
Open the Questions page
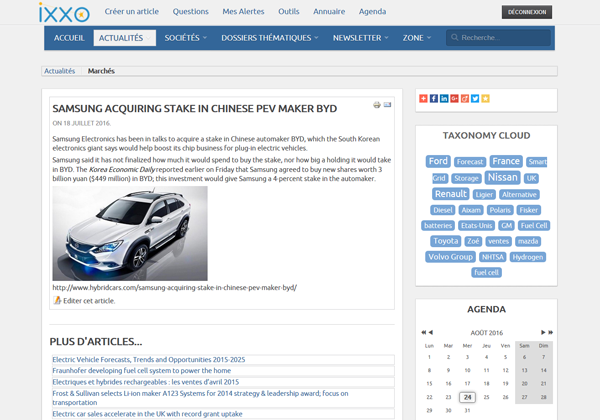[x=191, y=12]
